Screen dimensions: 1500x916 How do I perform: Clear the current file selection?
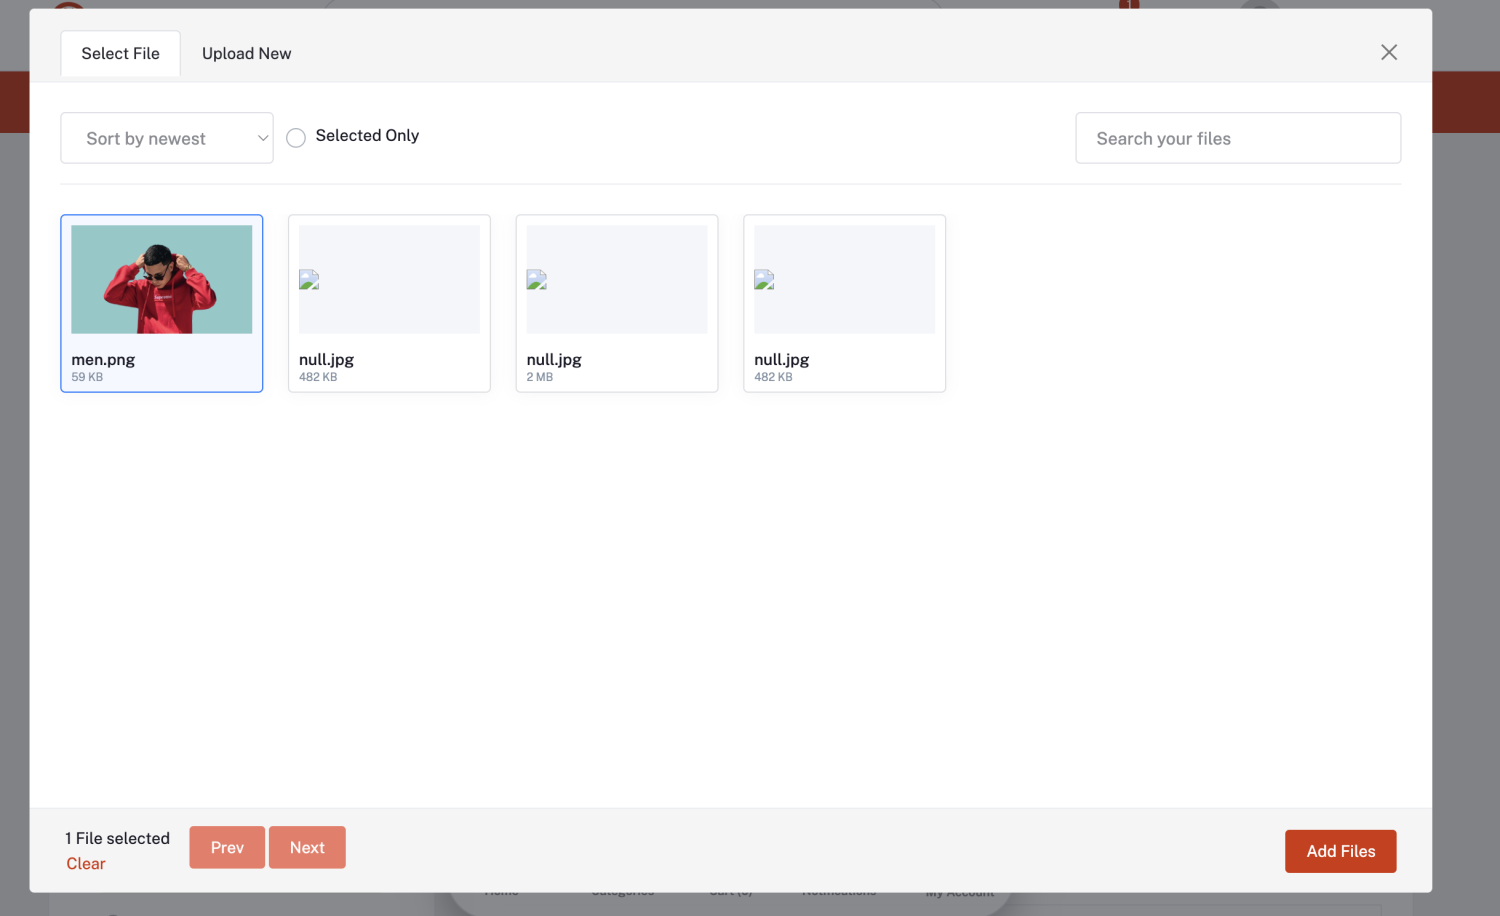point(86,864)
